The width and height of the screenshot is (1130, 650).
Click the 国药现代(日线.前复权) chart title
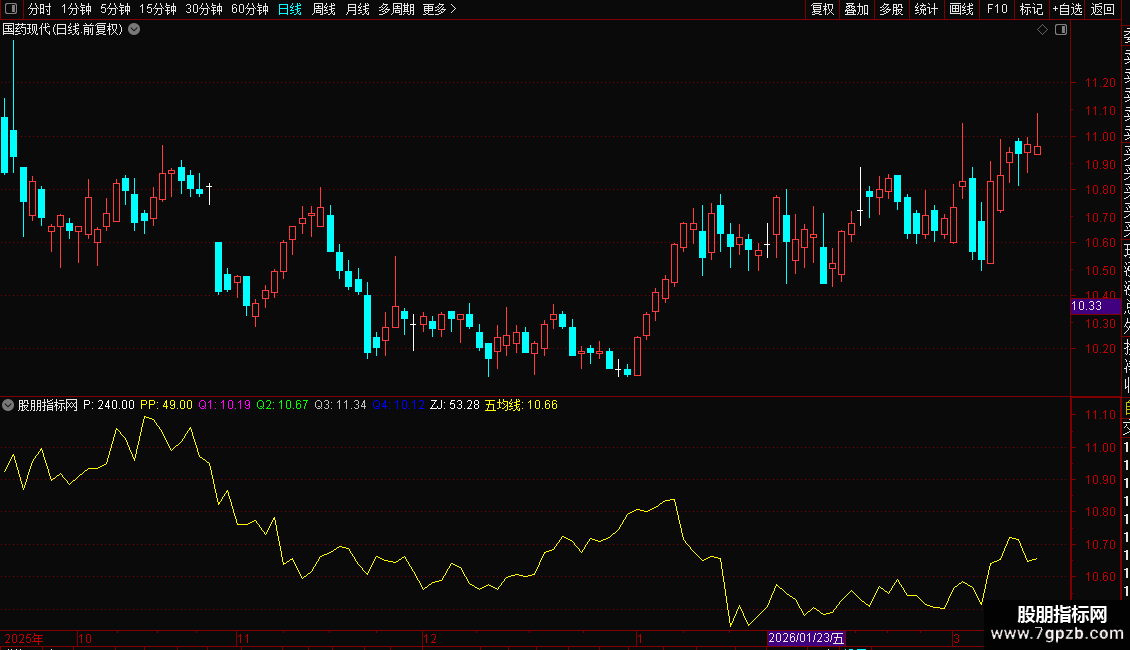[63, 30]
